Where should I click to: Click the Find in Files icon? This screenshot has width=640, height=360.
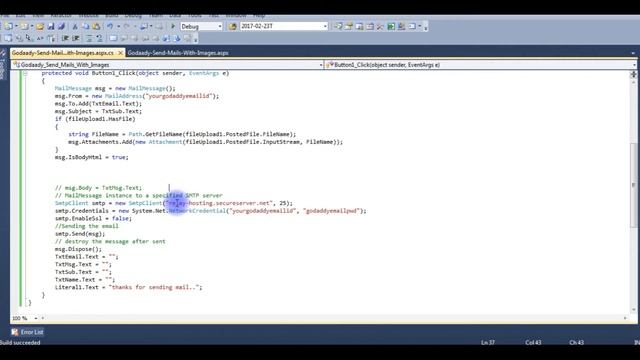233,27
